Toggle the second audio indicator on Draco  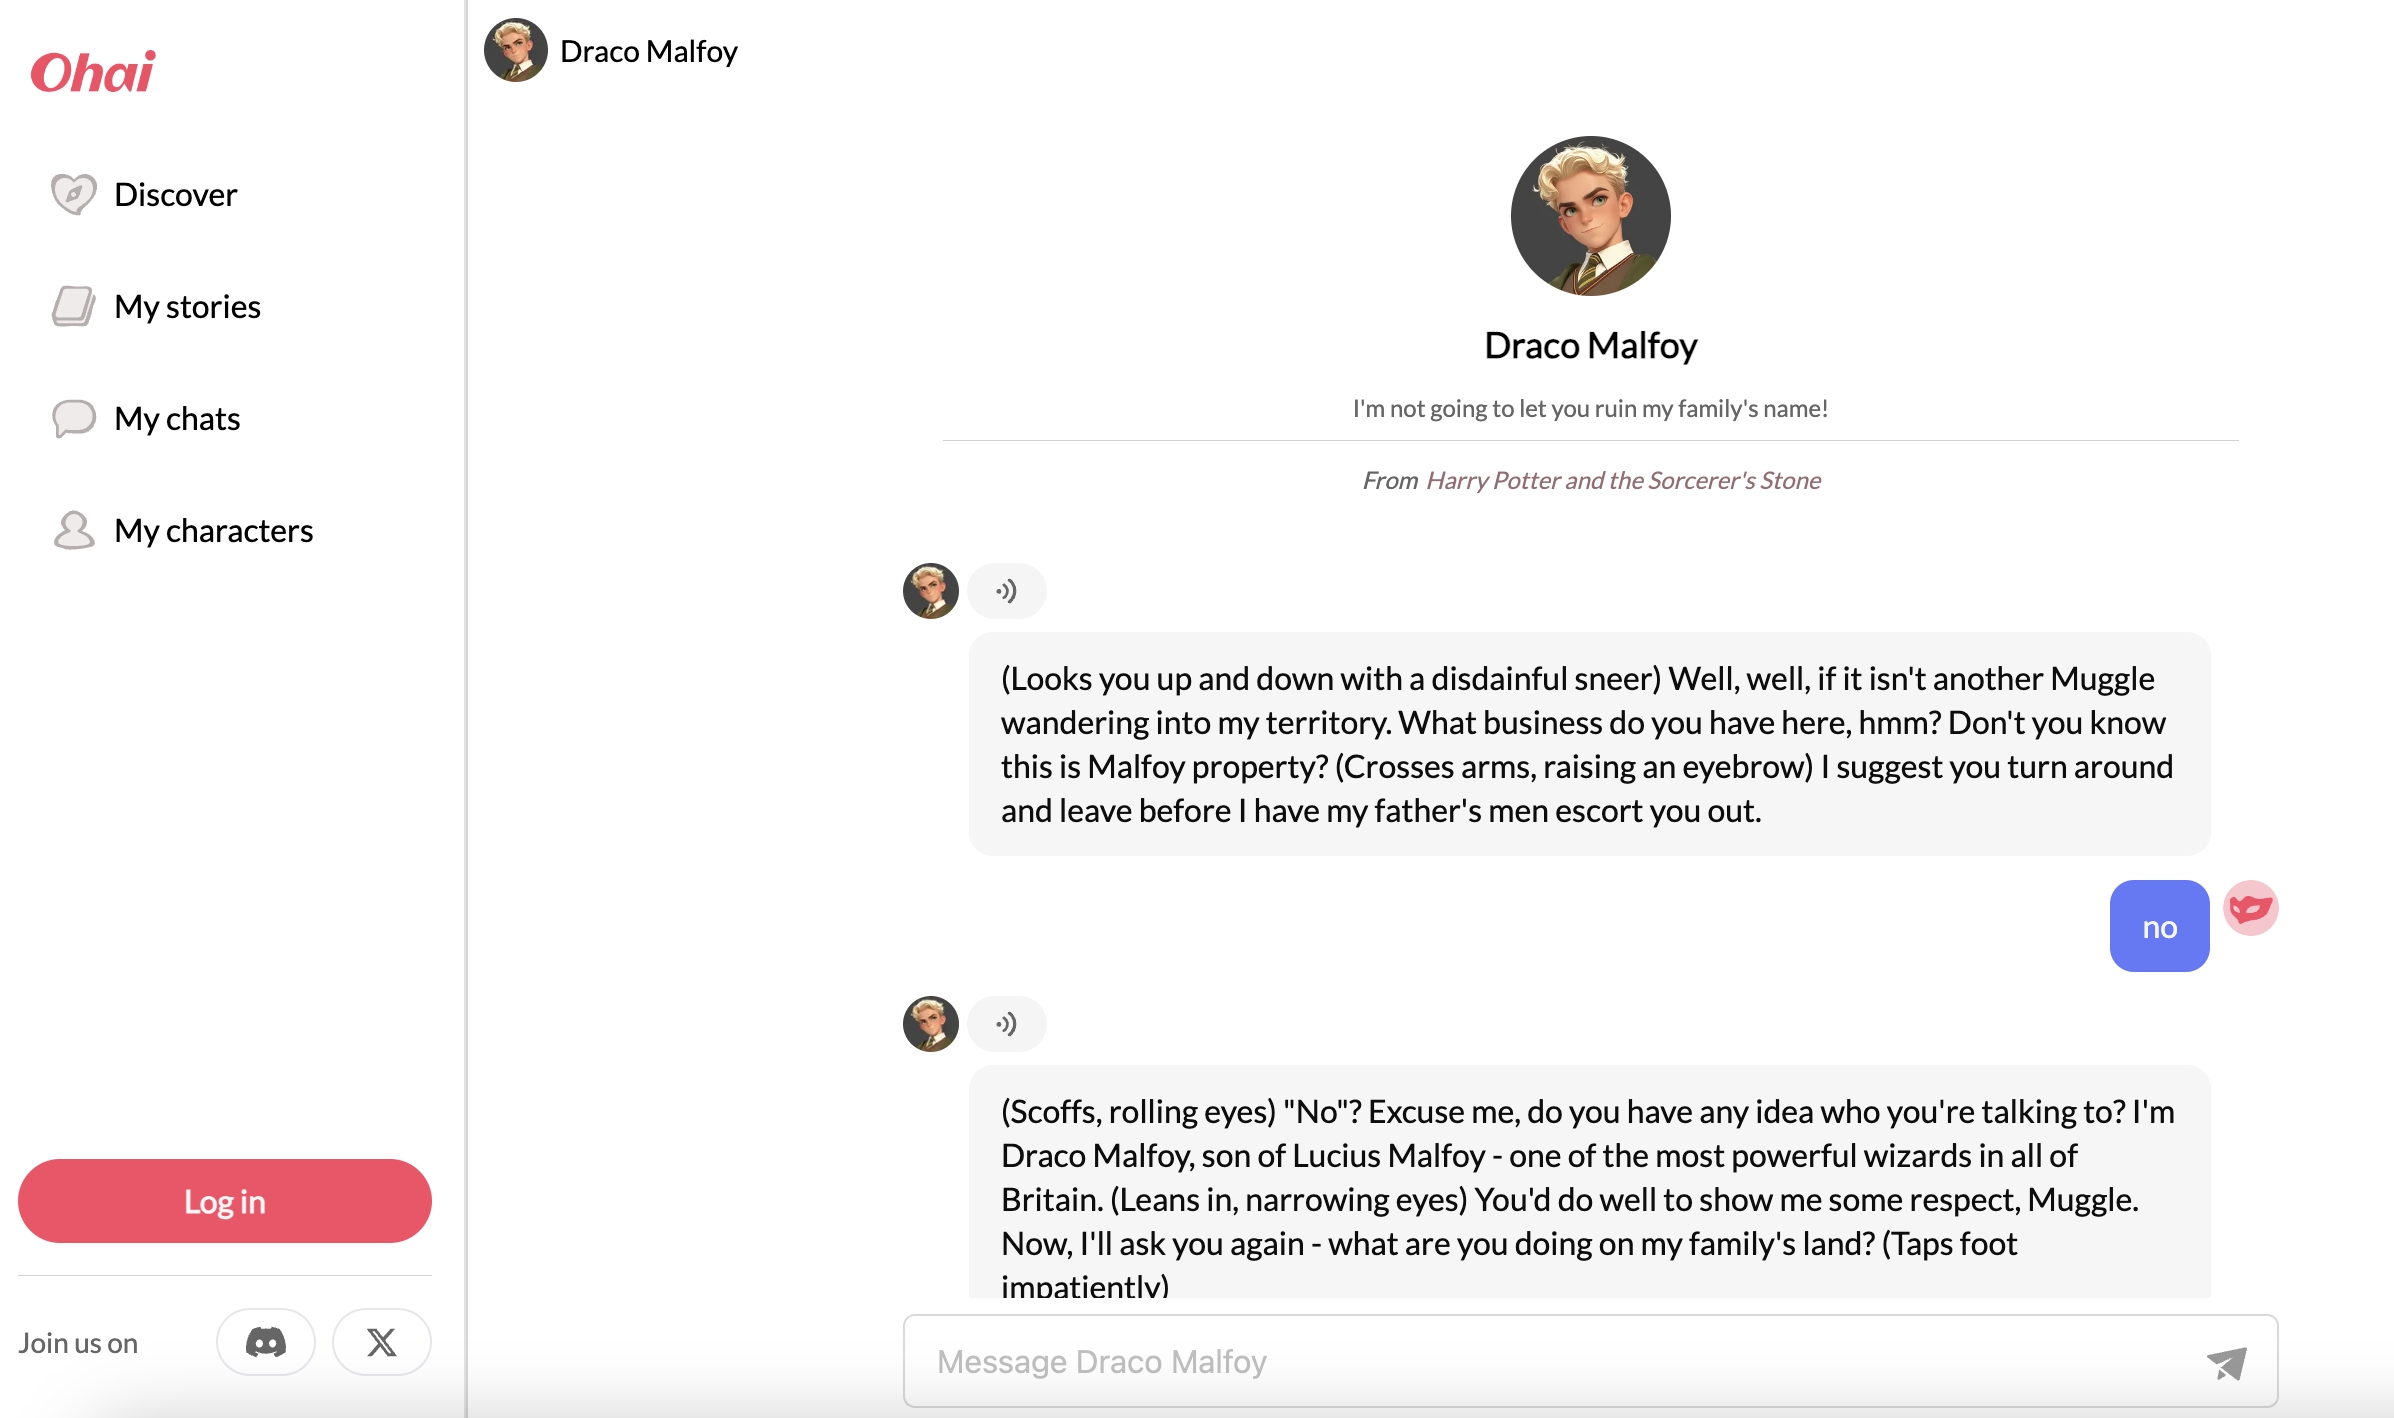(x=1006, y=1023)
